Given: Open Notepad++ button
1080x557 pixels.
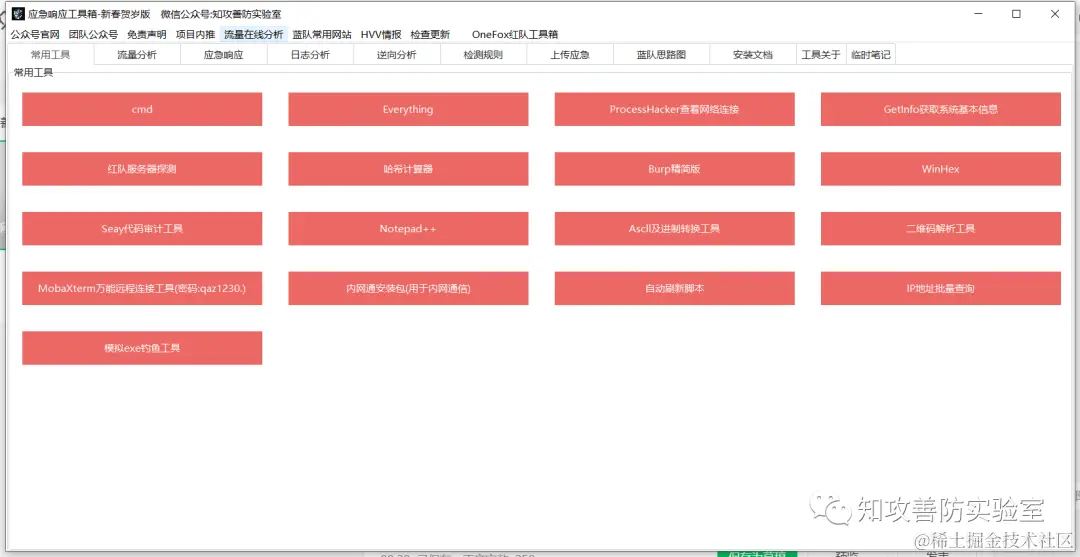Looking at the screenshot, I should [408, 229].
